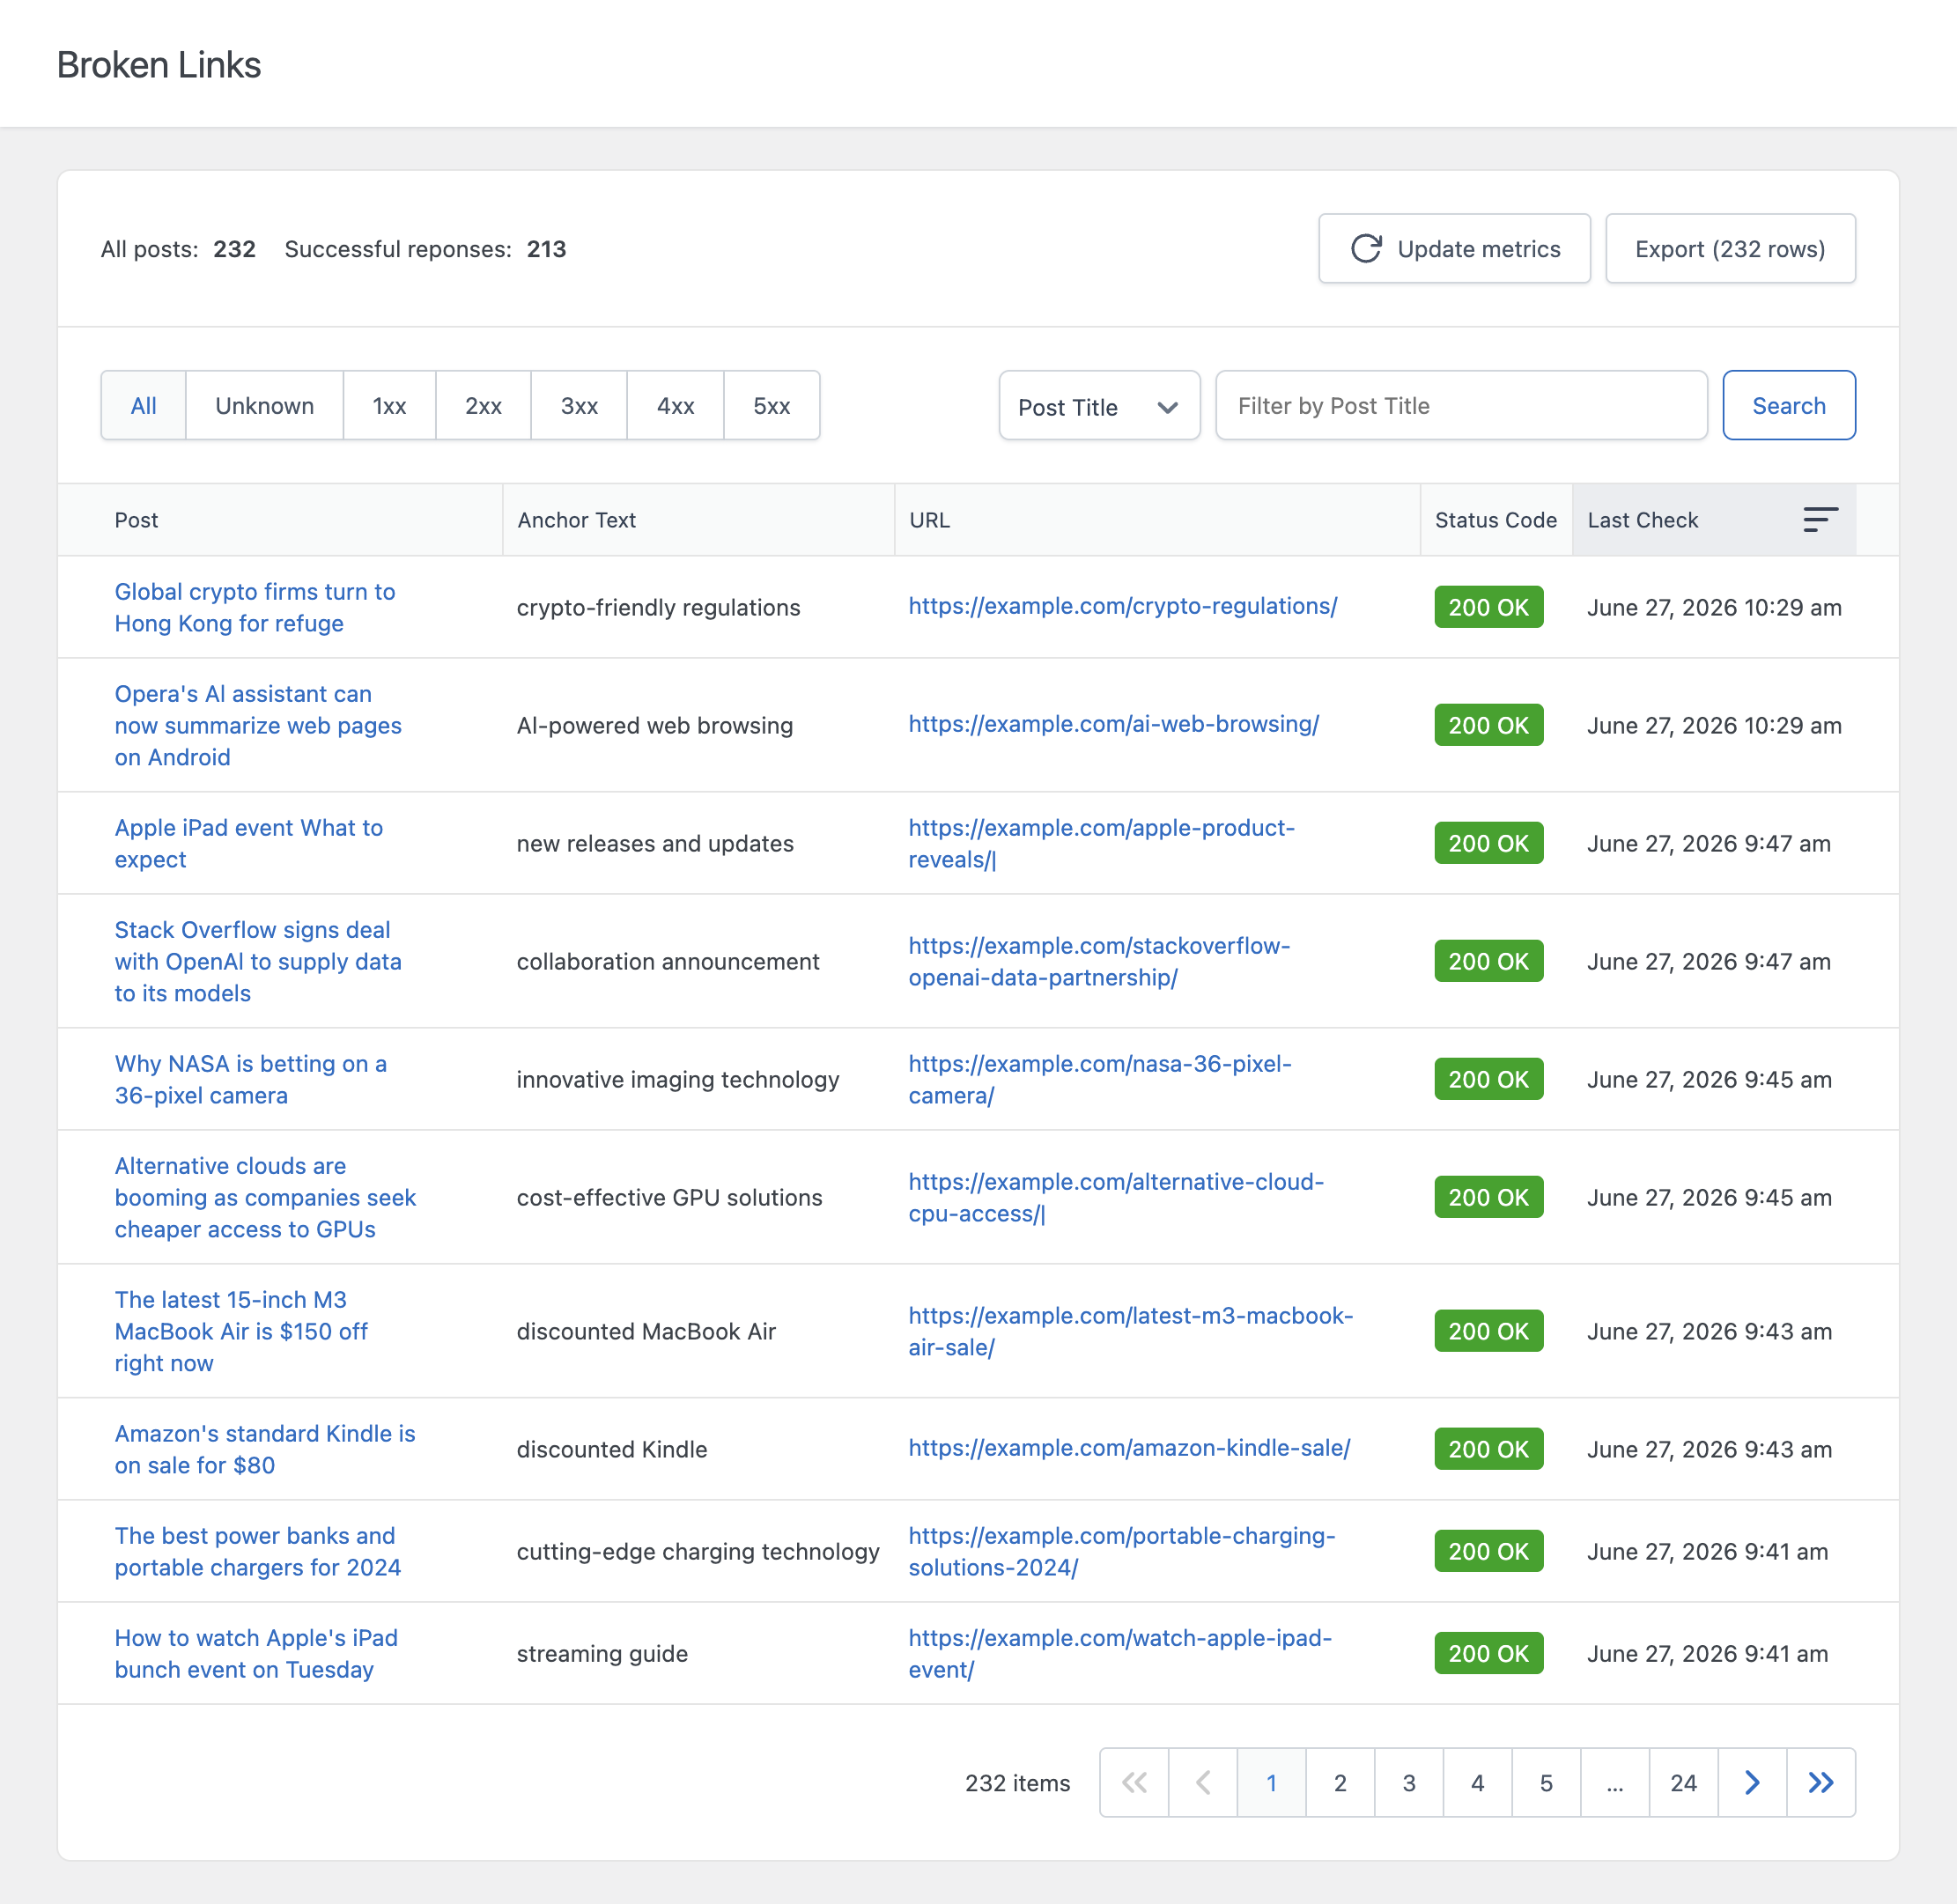
Task: Open the watch-apple-ipad-event URL link
Action: (x=1120, y=1653)
